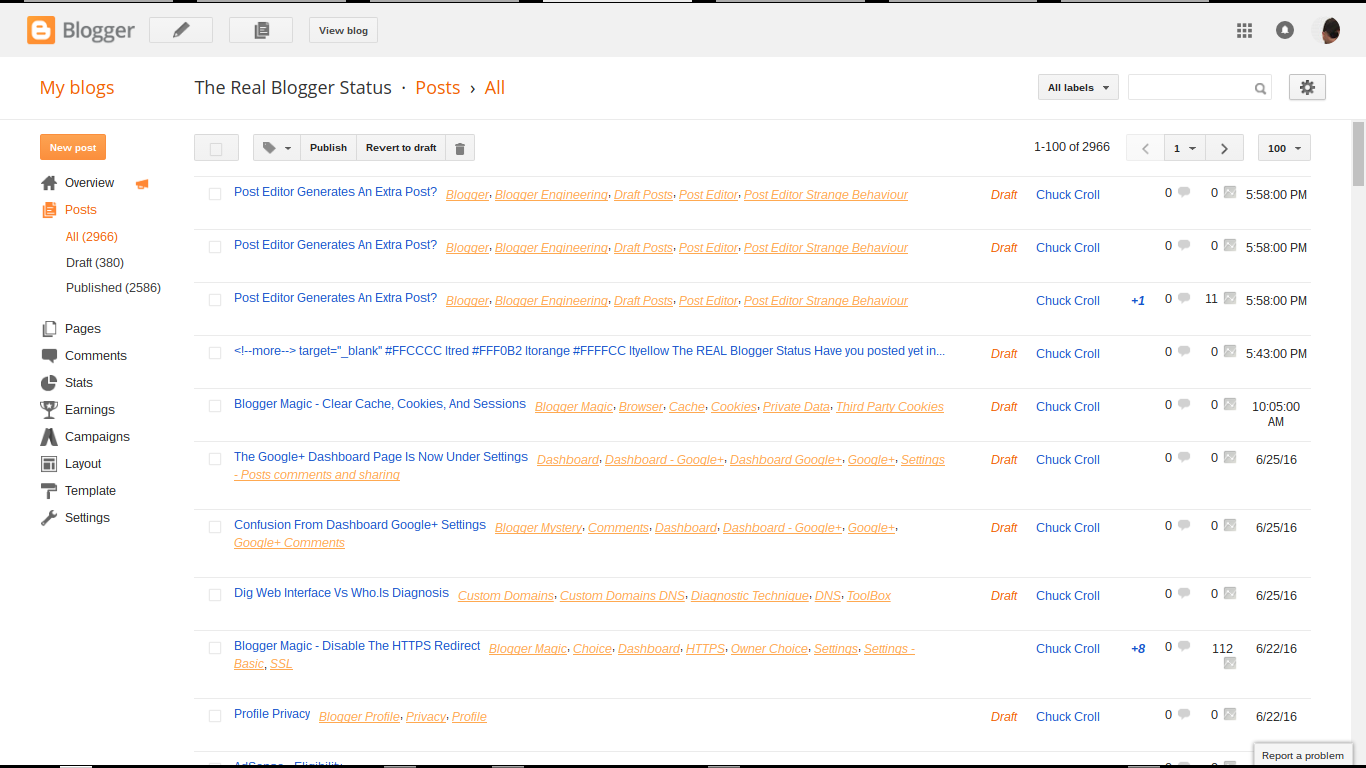Screen dimensions: 1366x768
Task: Click the Blogger logo icon
Action: tap(41, 30)
